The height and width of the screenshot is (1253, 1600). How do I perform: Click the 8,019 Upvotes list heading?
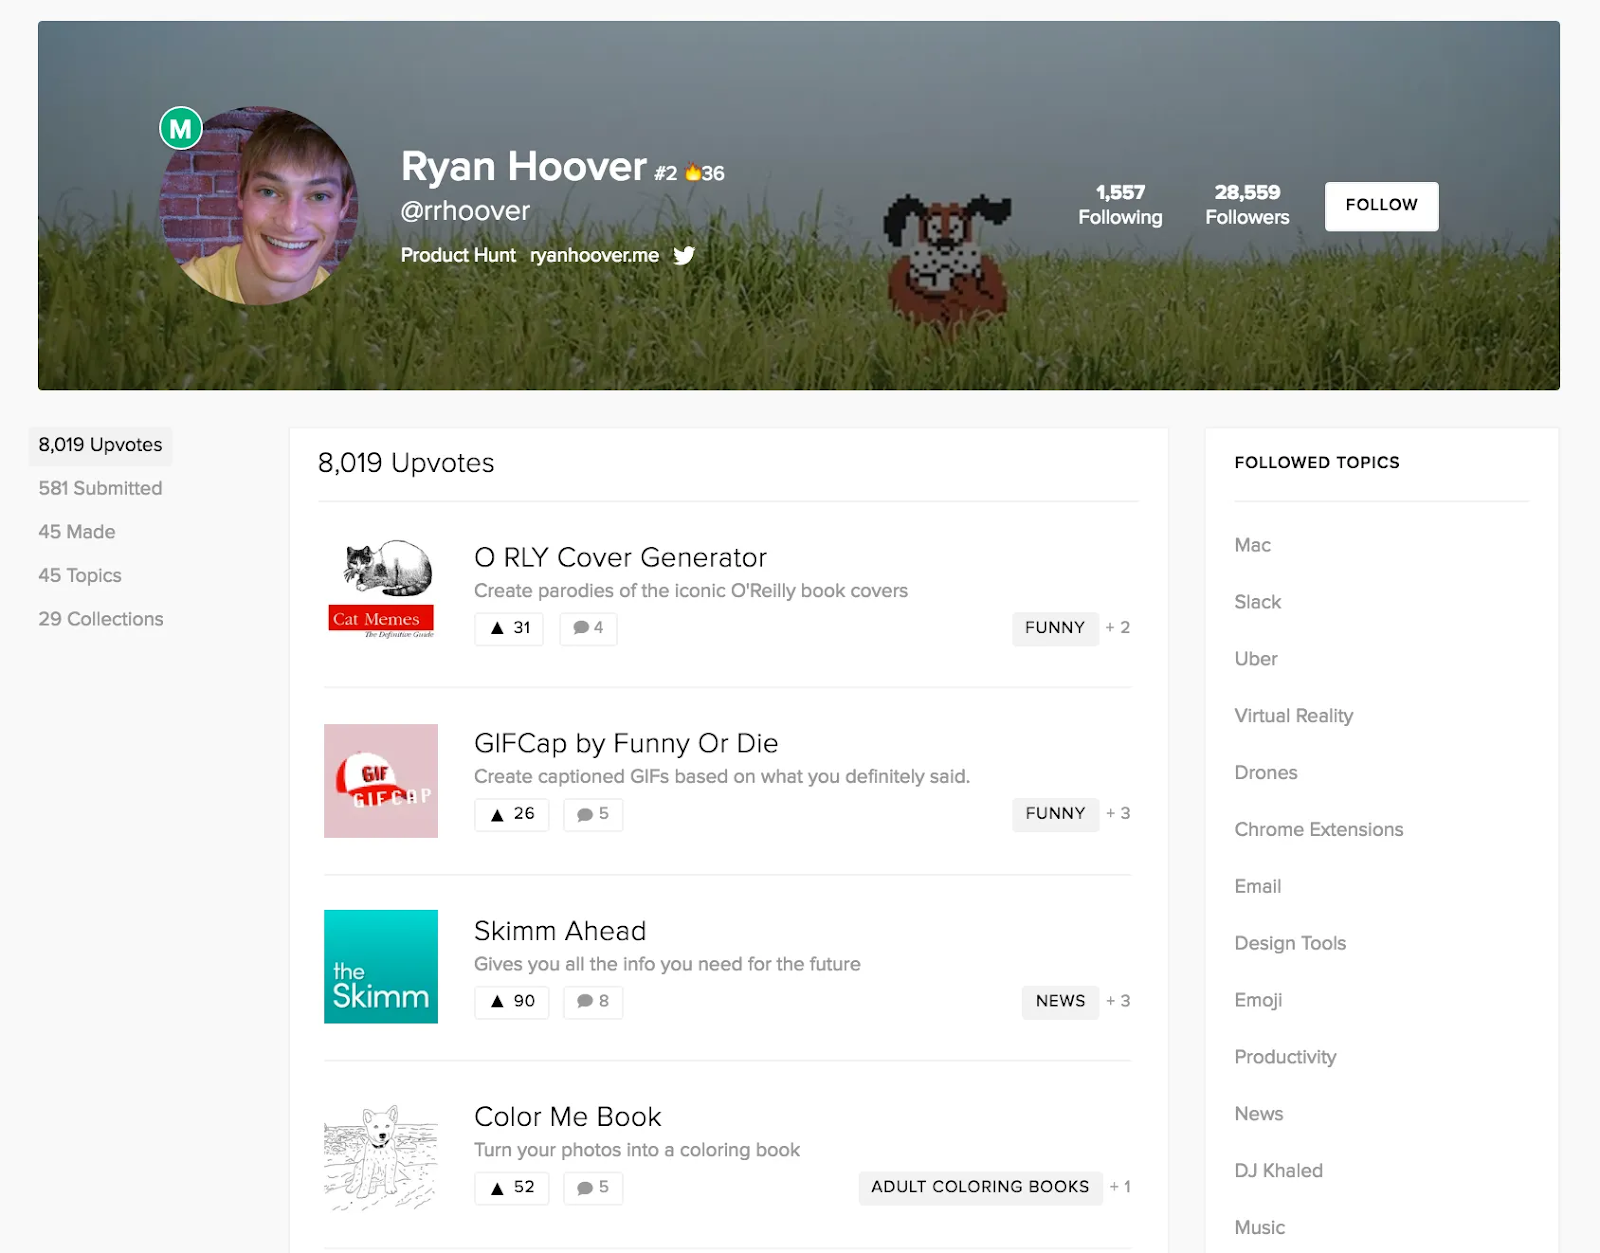(x=406, y=463)
